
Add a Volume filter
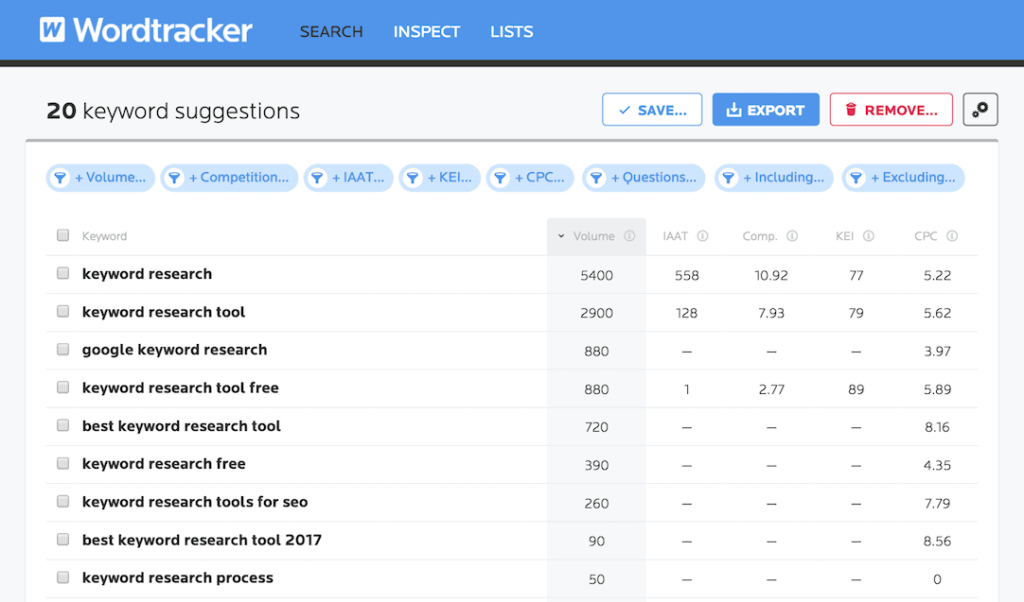(100, 178)
